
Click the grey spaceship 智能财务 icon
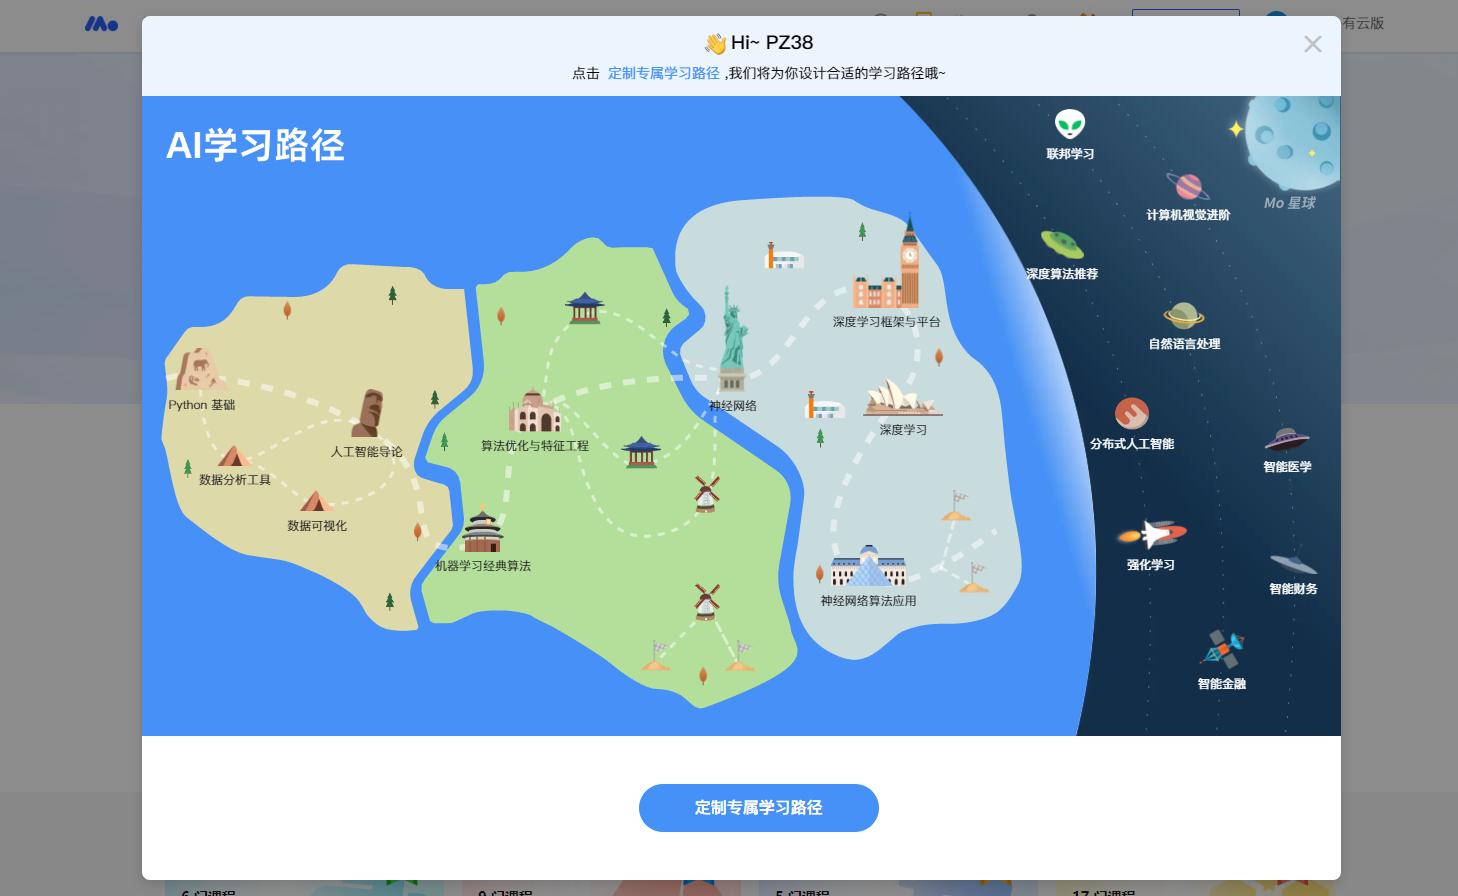[x=1292, y=564]
